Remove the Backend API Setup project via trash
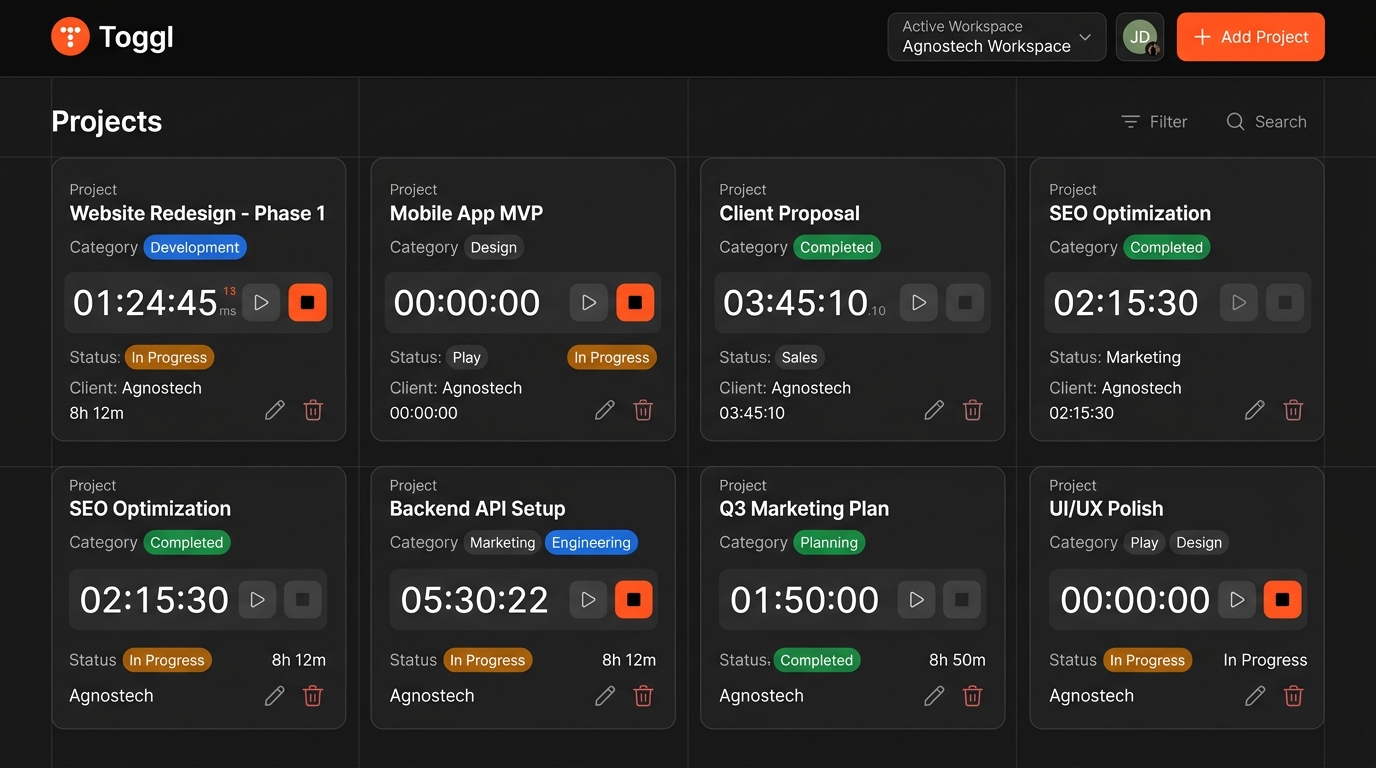Screen dimensions: 1376x768 pos(643,696)
